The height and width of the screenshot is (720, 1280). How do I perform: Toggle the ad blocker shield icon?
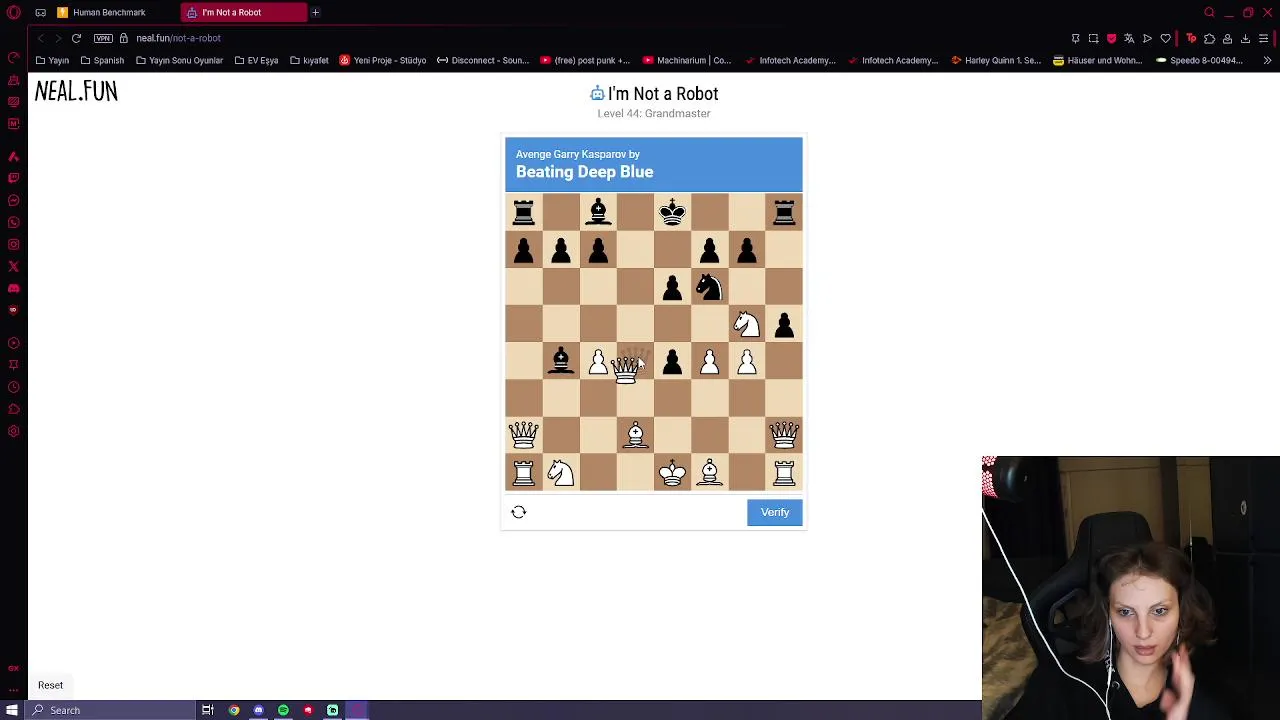[1111, 38]
